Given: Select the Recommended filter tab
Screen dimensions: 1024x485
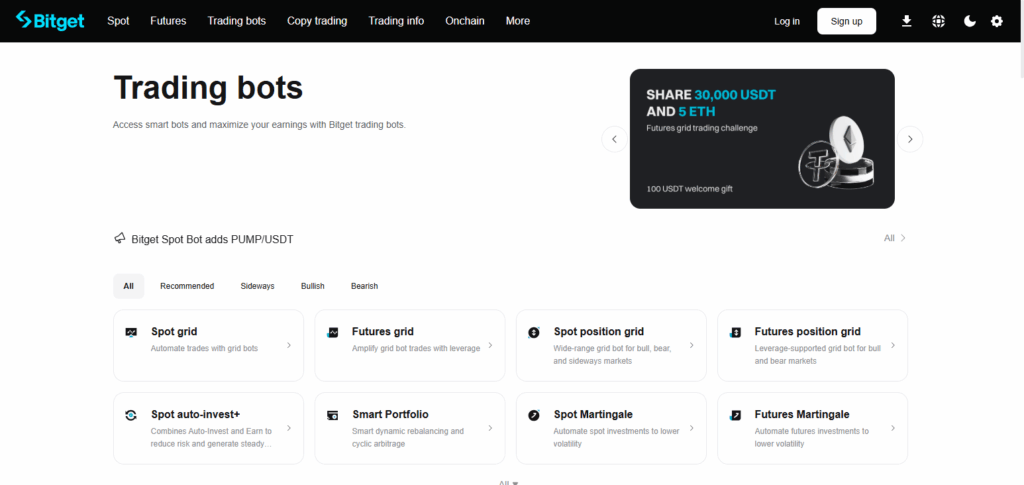Looking at the screenshot, I should [x=187, y=286].
